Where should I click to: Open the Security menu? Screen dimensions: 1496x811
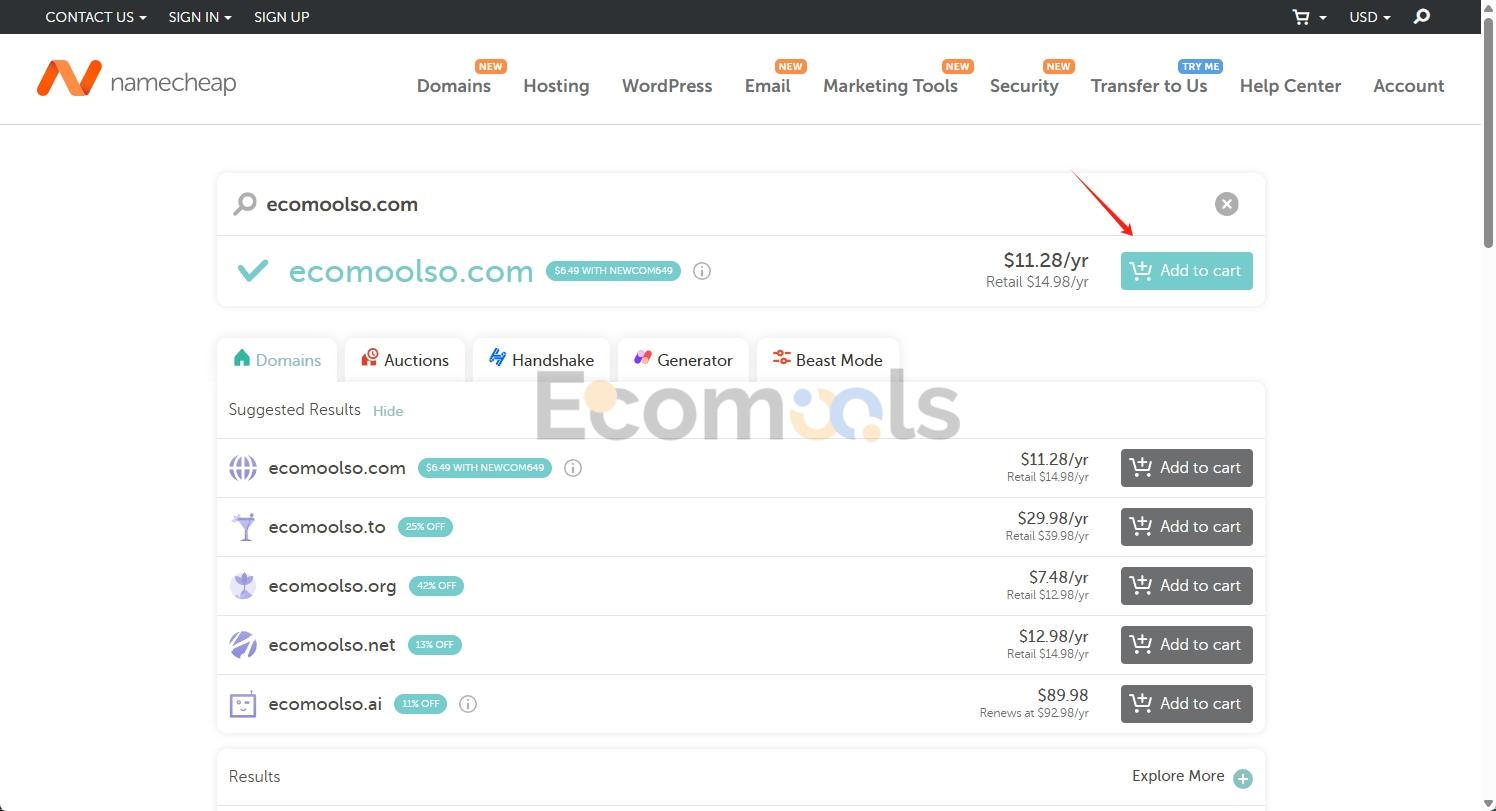1024,86
